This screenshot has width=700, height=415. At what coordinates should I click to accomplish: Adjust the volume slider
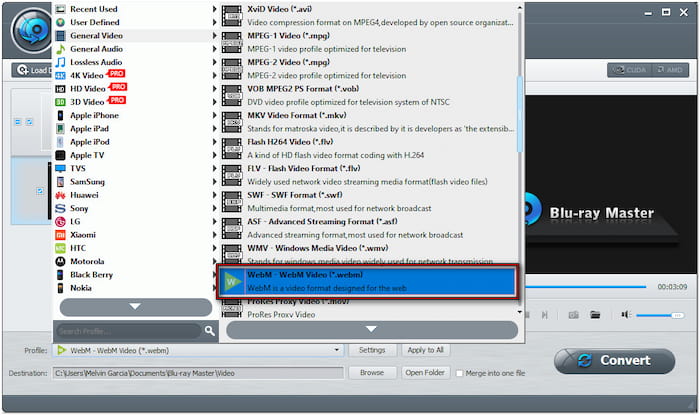coord(660,315)
